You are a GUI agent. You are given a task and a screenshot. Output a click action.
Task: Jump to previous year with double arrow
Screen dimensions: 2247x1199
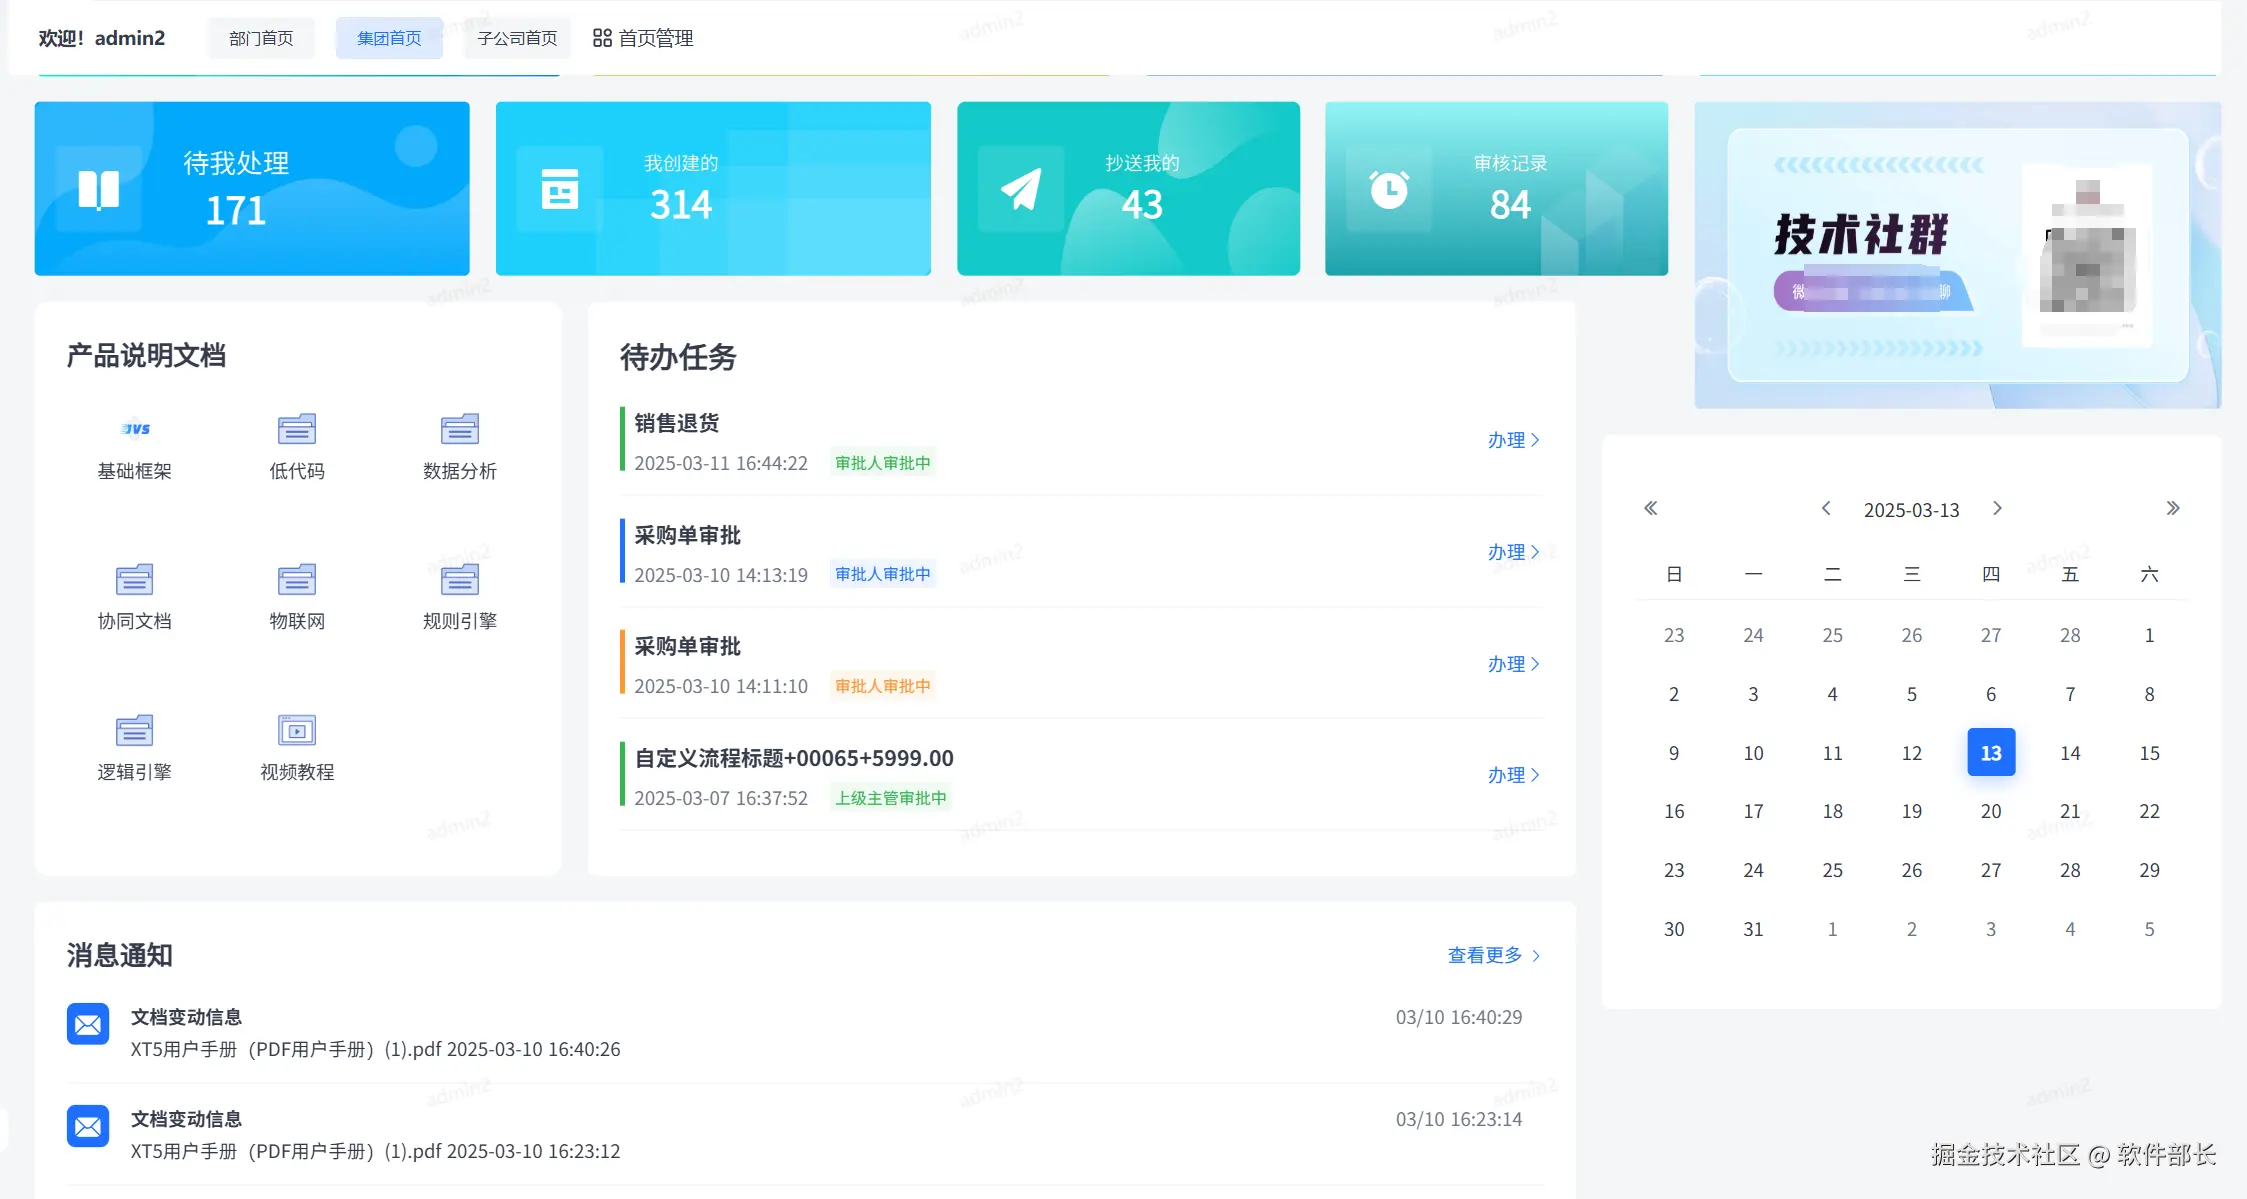coord(1651,508)
